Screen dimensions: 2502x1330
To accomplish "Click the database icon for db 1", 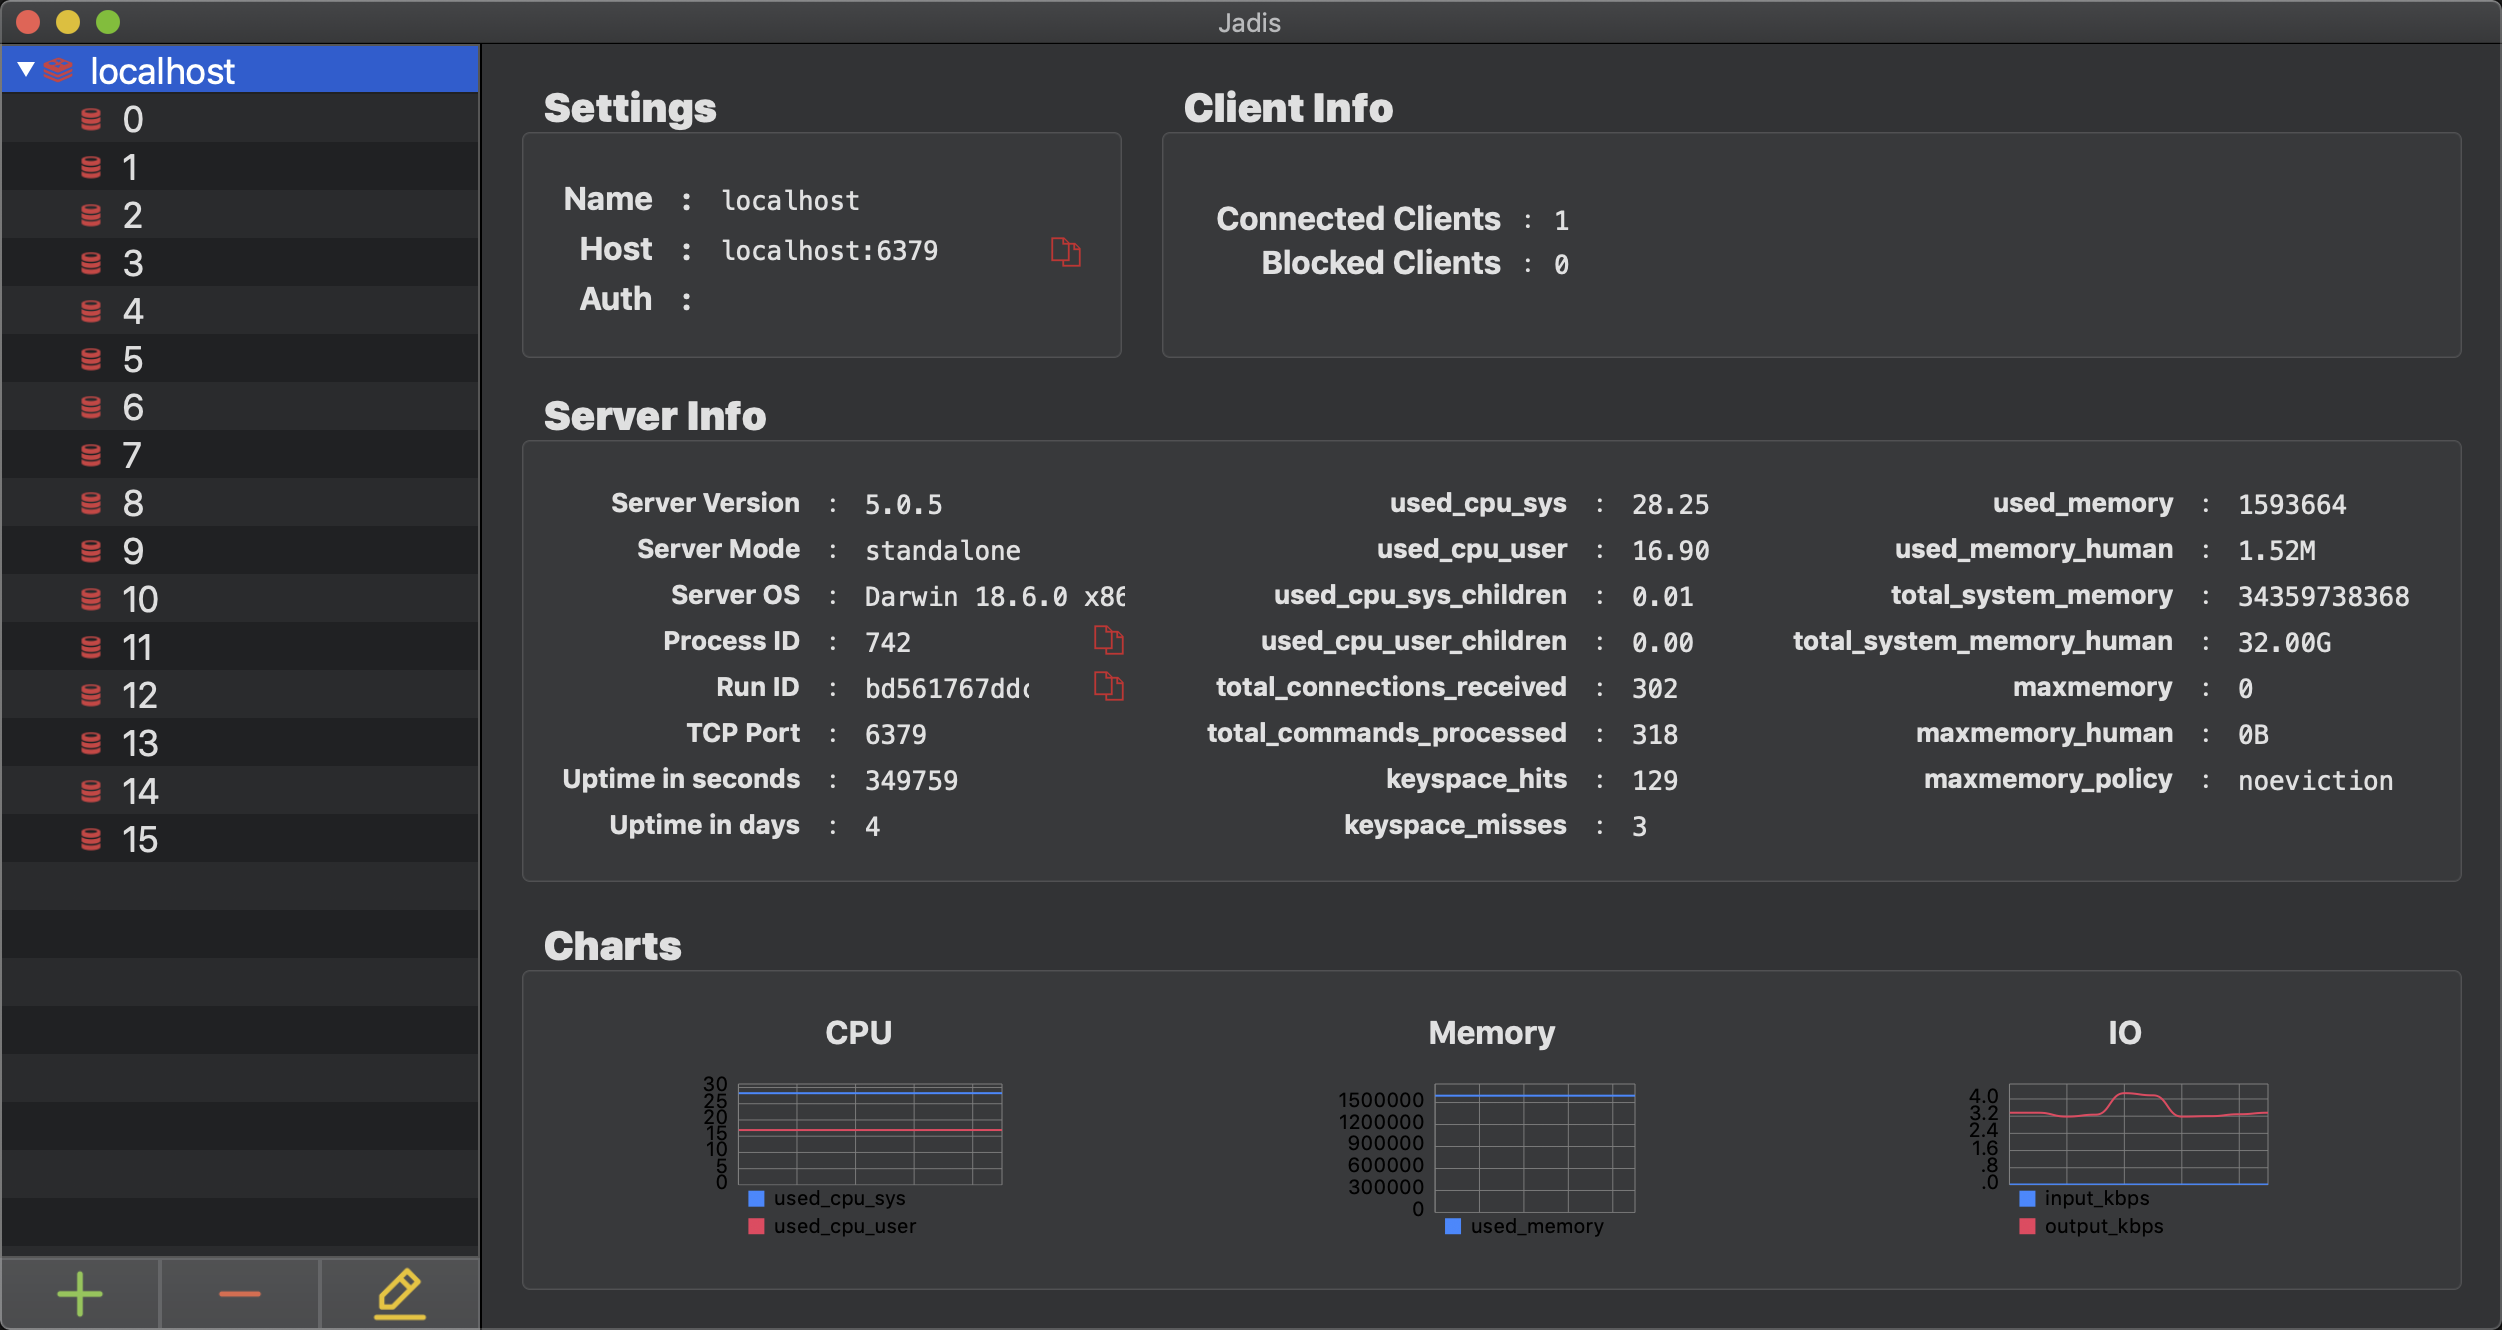I will pyautogui.click(x=91, y=167).
